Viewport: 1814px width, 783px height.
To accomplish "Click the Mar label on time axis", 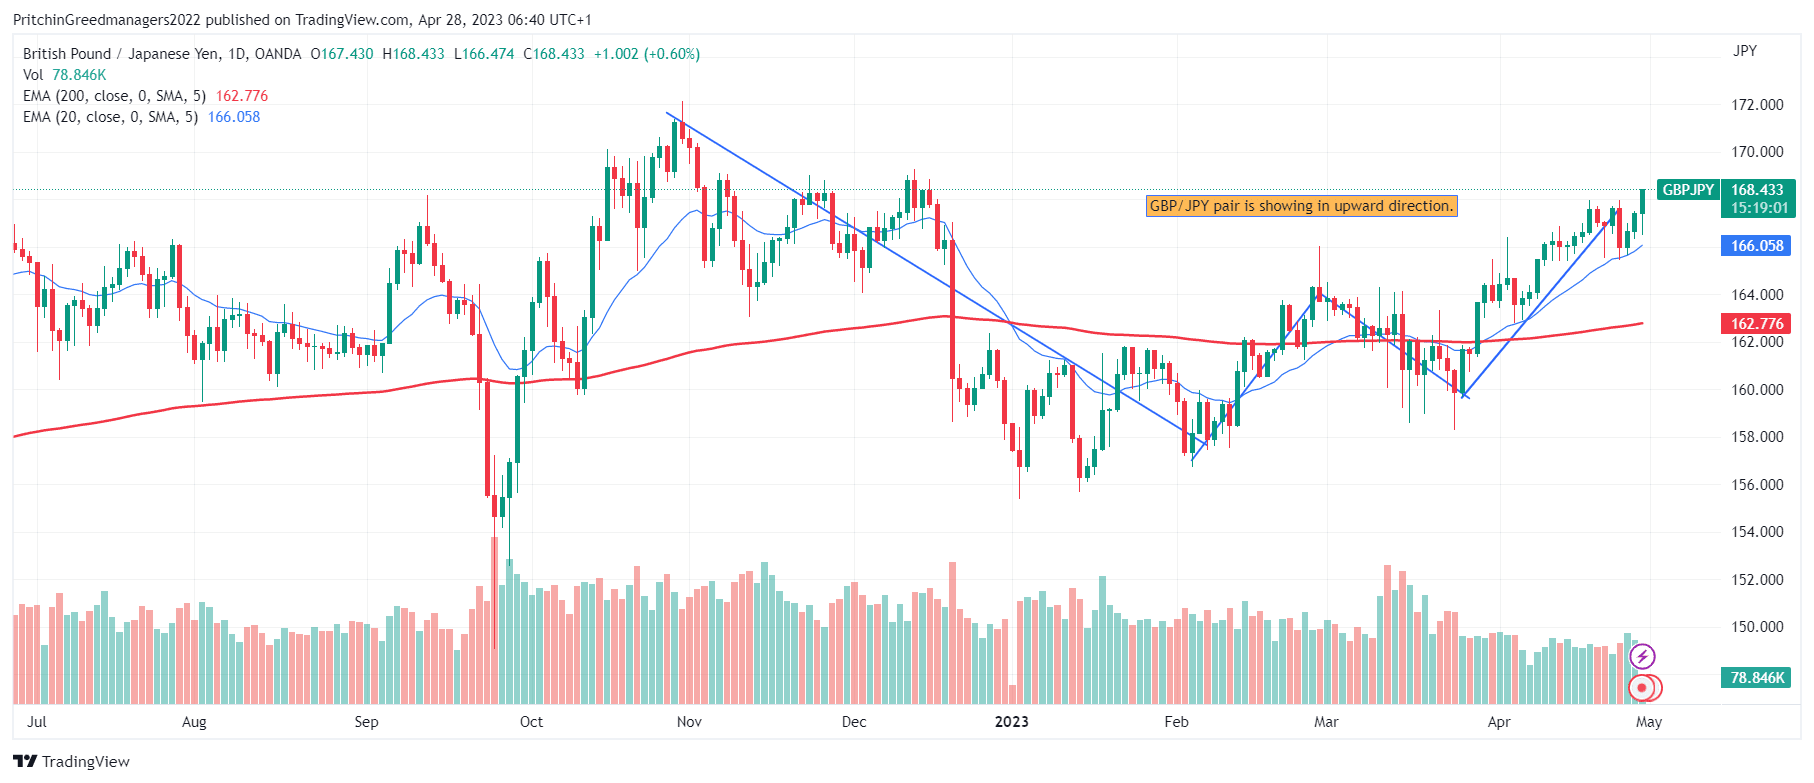I will tap(1326, 722).
